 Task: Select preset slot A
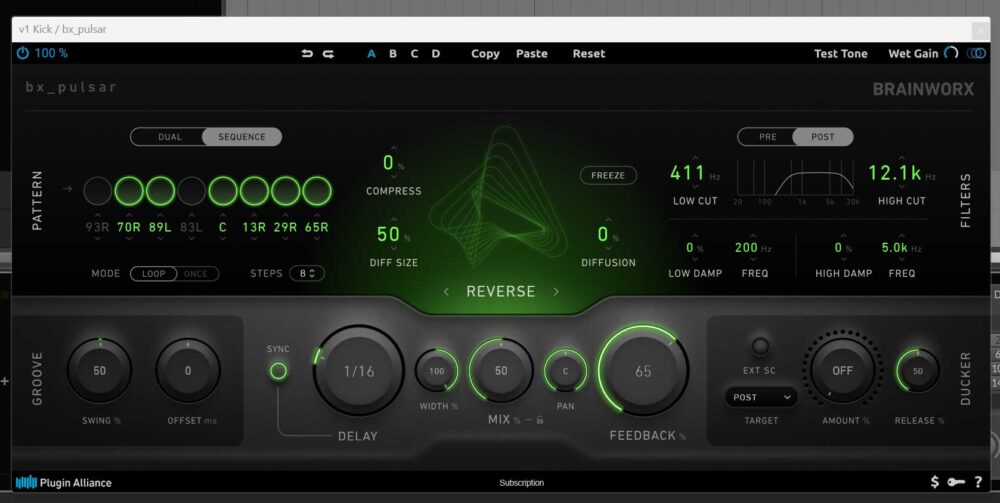click(371, 54)
